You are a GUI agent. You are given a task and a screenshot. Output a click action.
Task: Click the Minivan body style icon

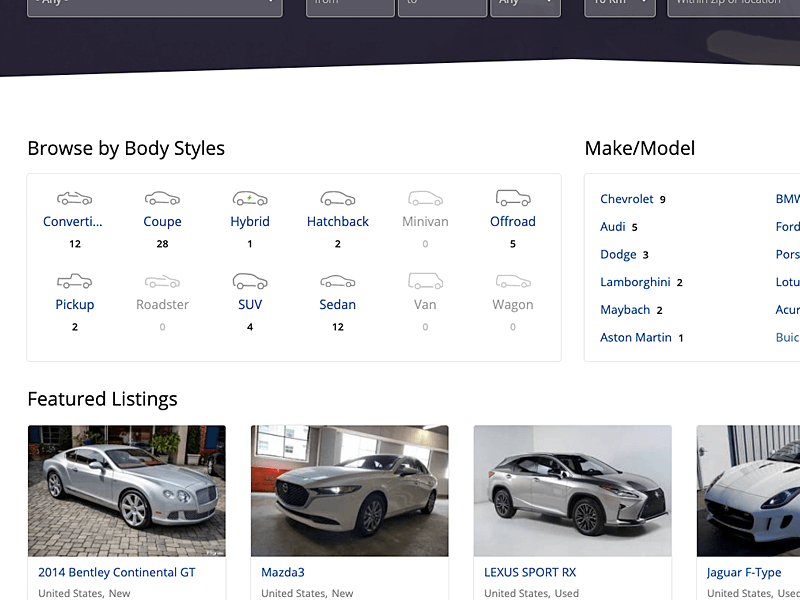tap(426, 198)
